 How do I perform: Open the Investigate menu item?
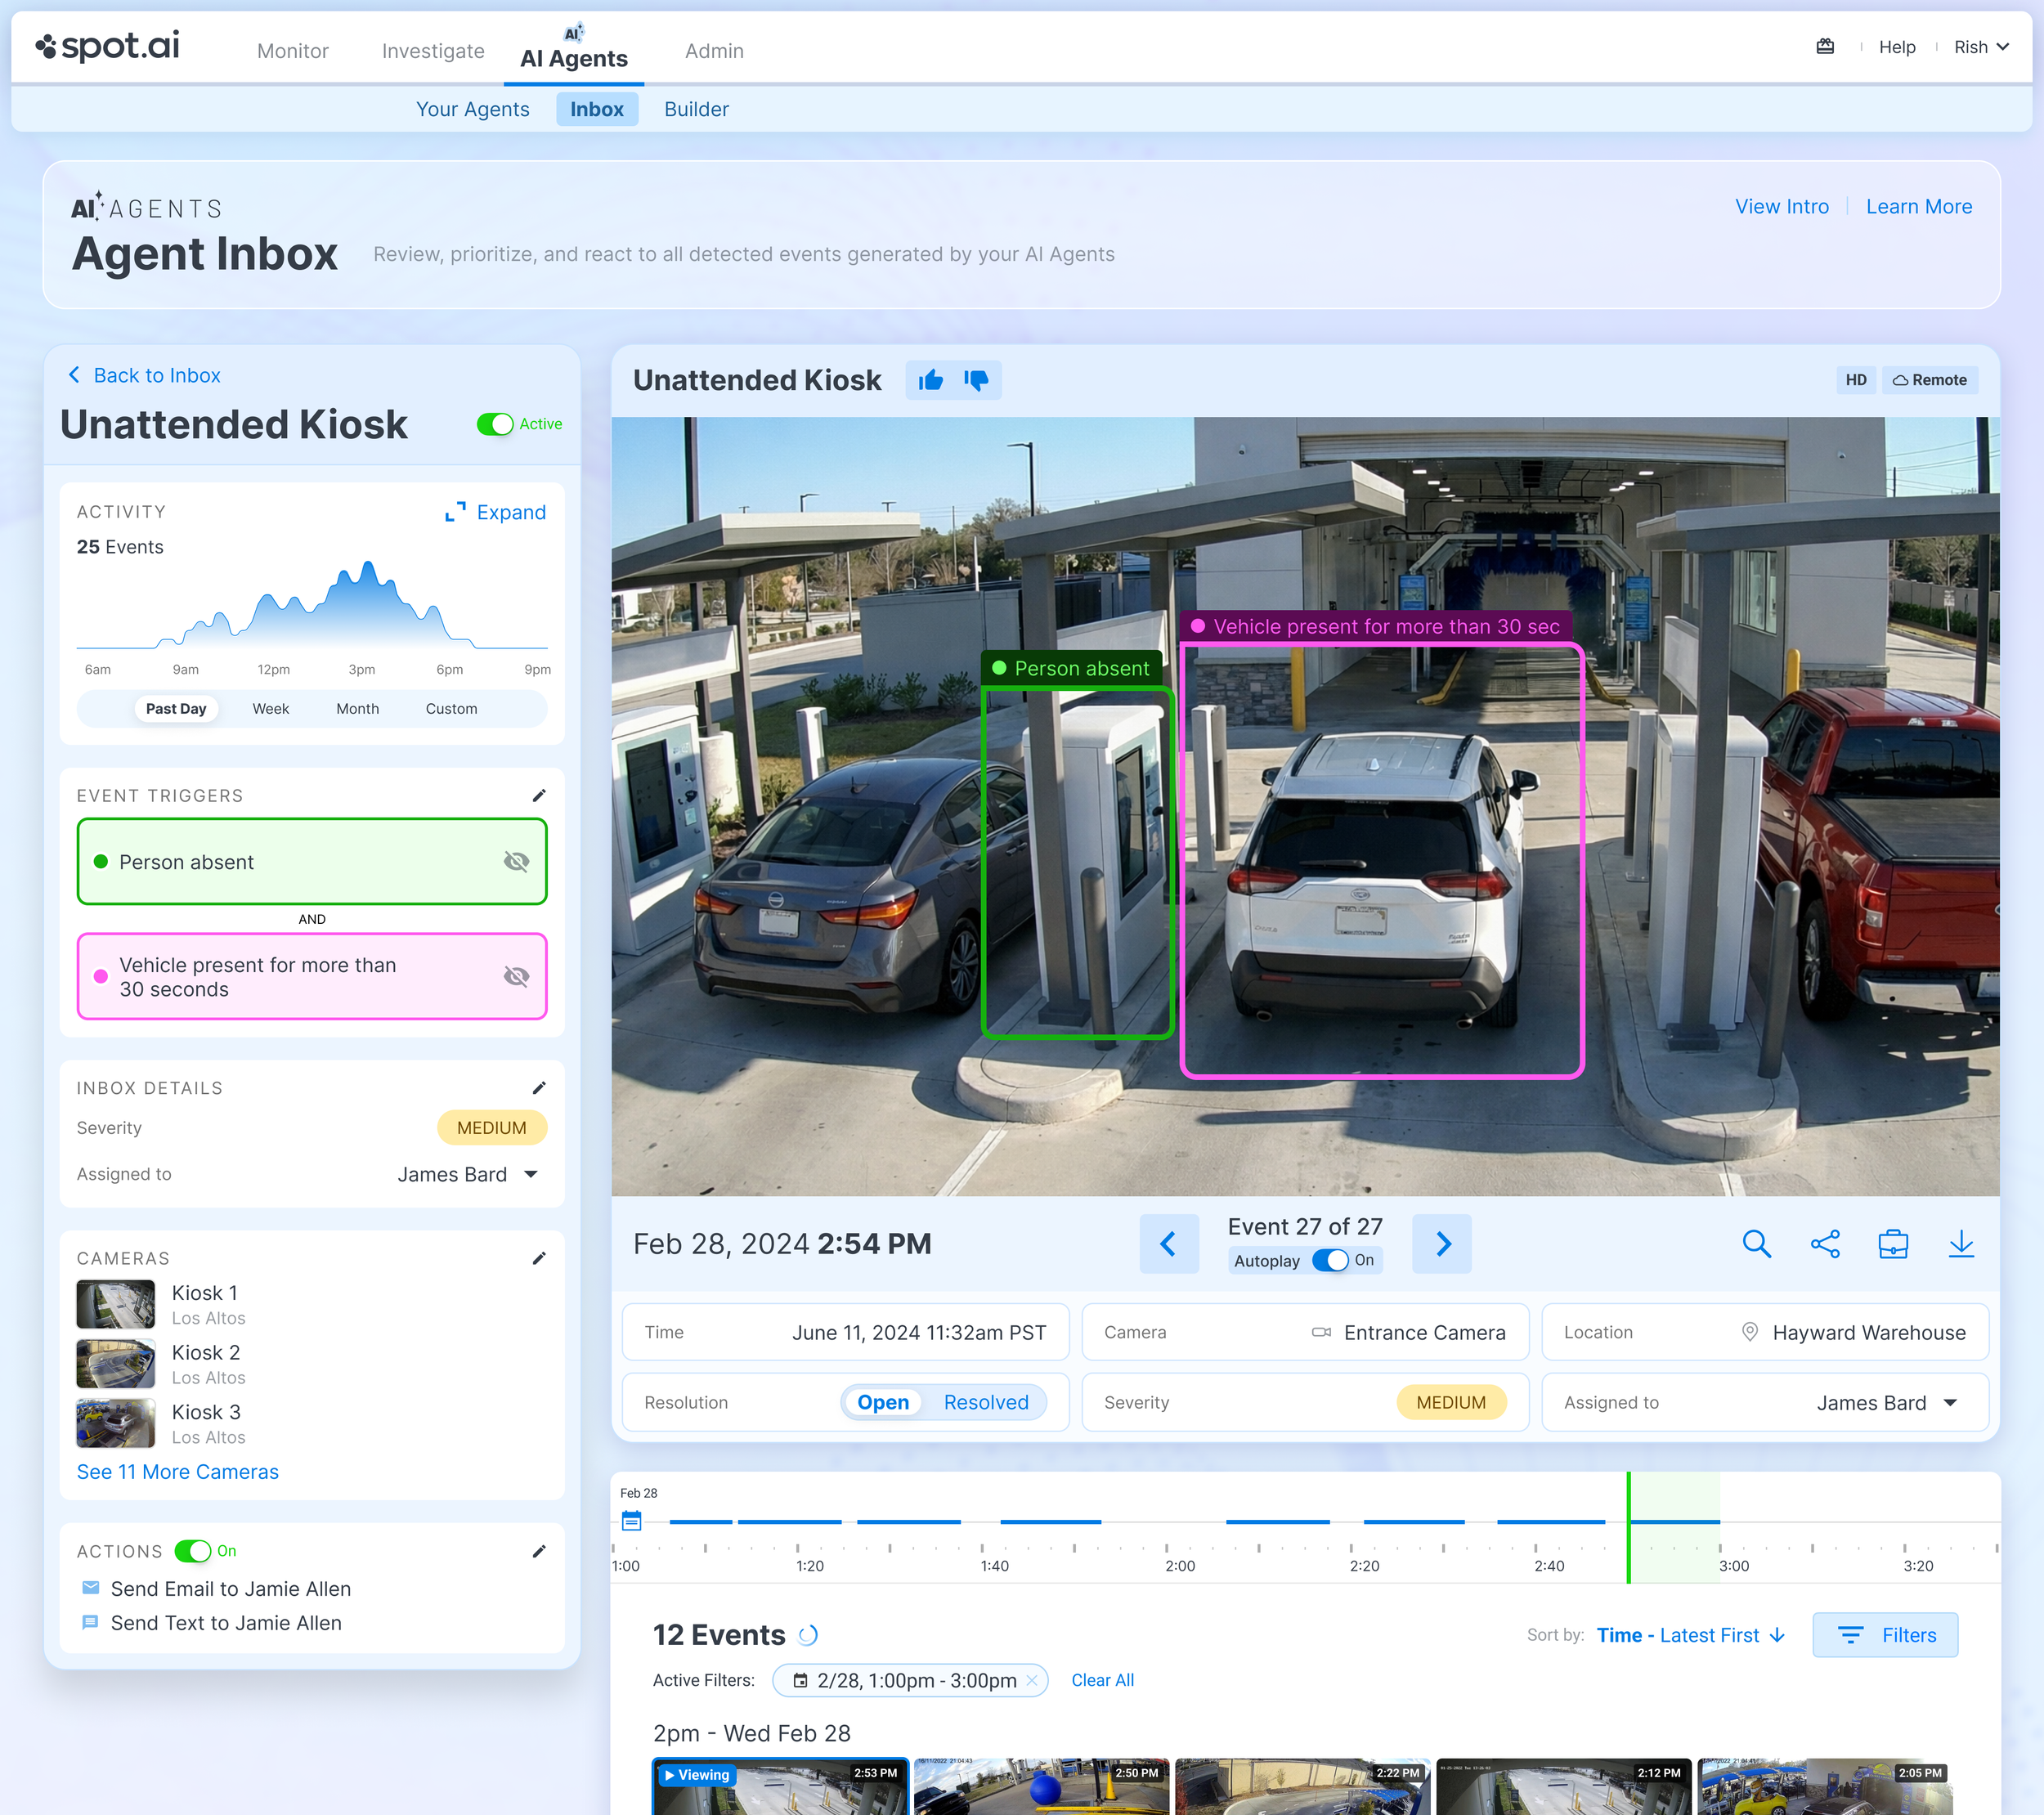pos(433,51)
